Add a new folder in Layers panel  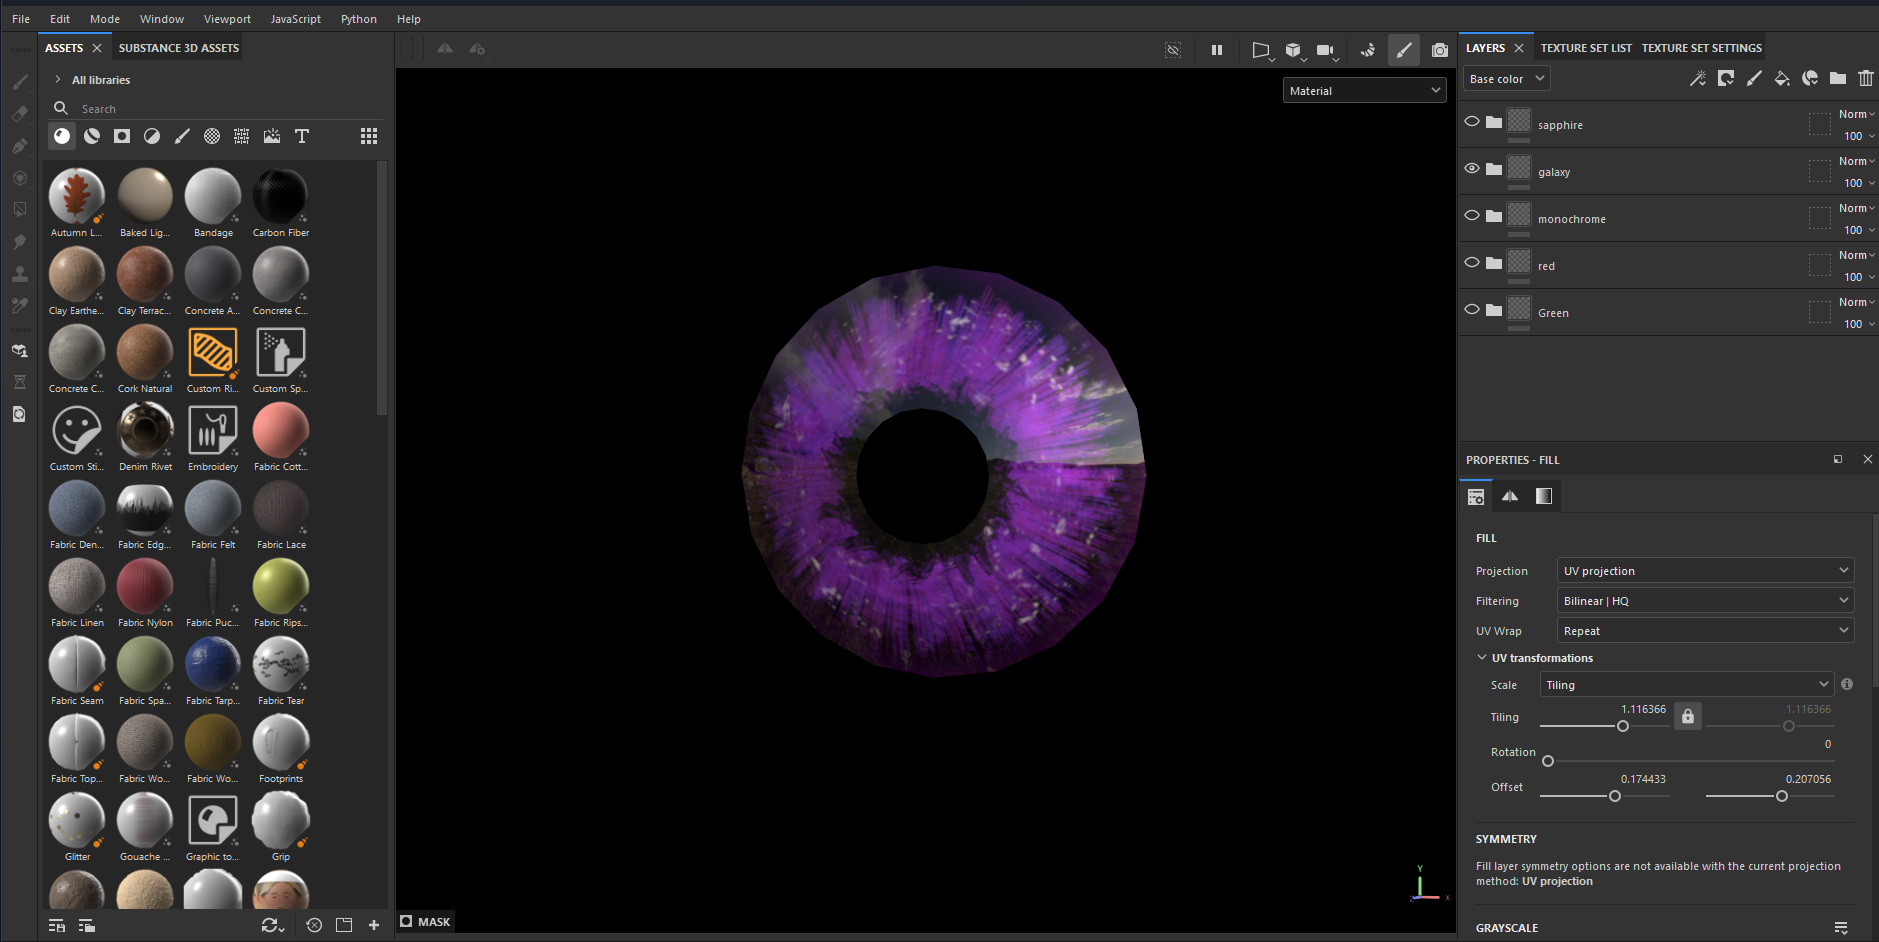[x=1837, y=78]
